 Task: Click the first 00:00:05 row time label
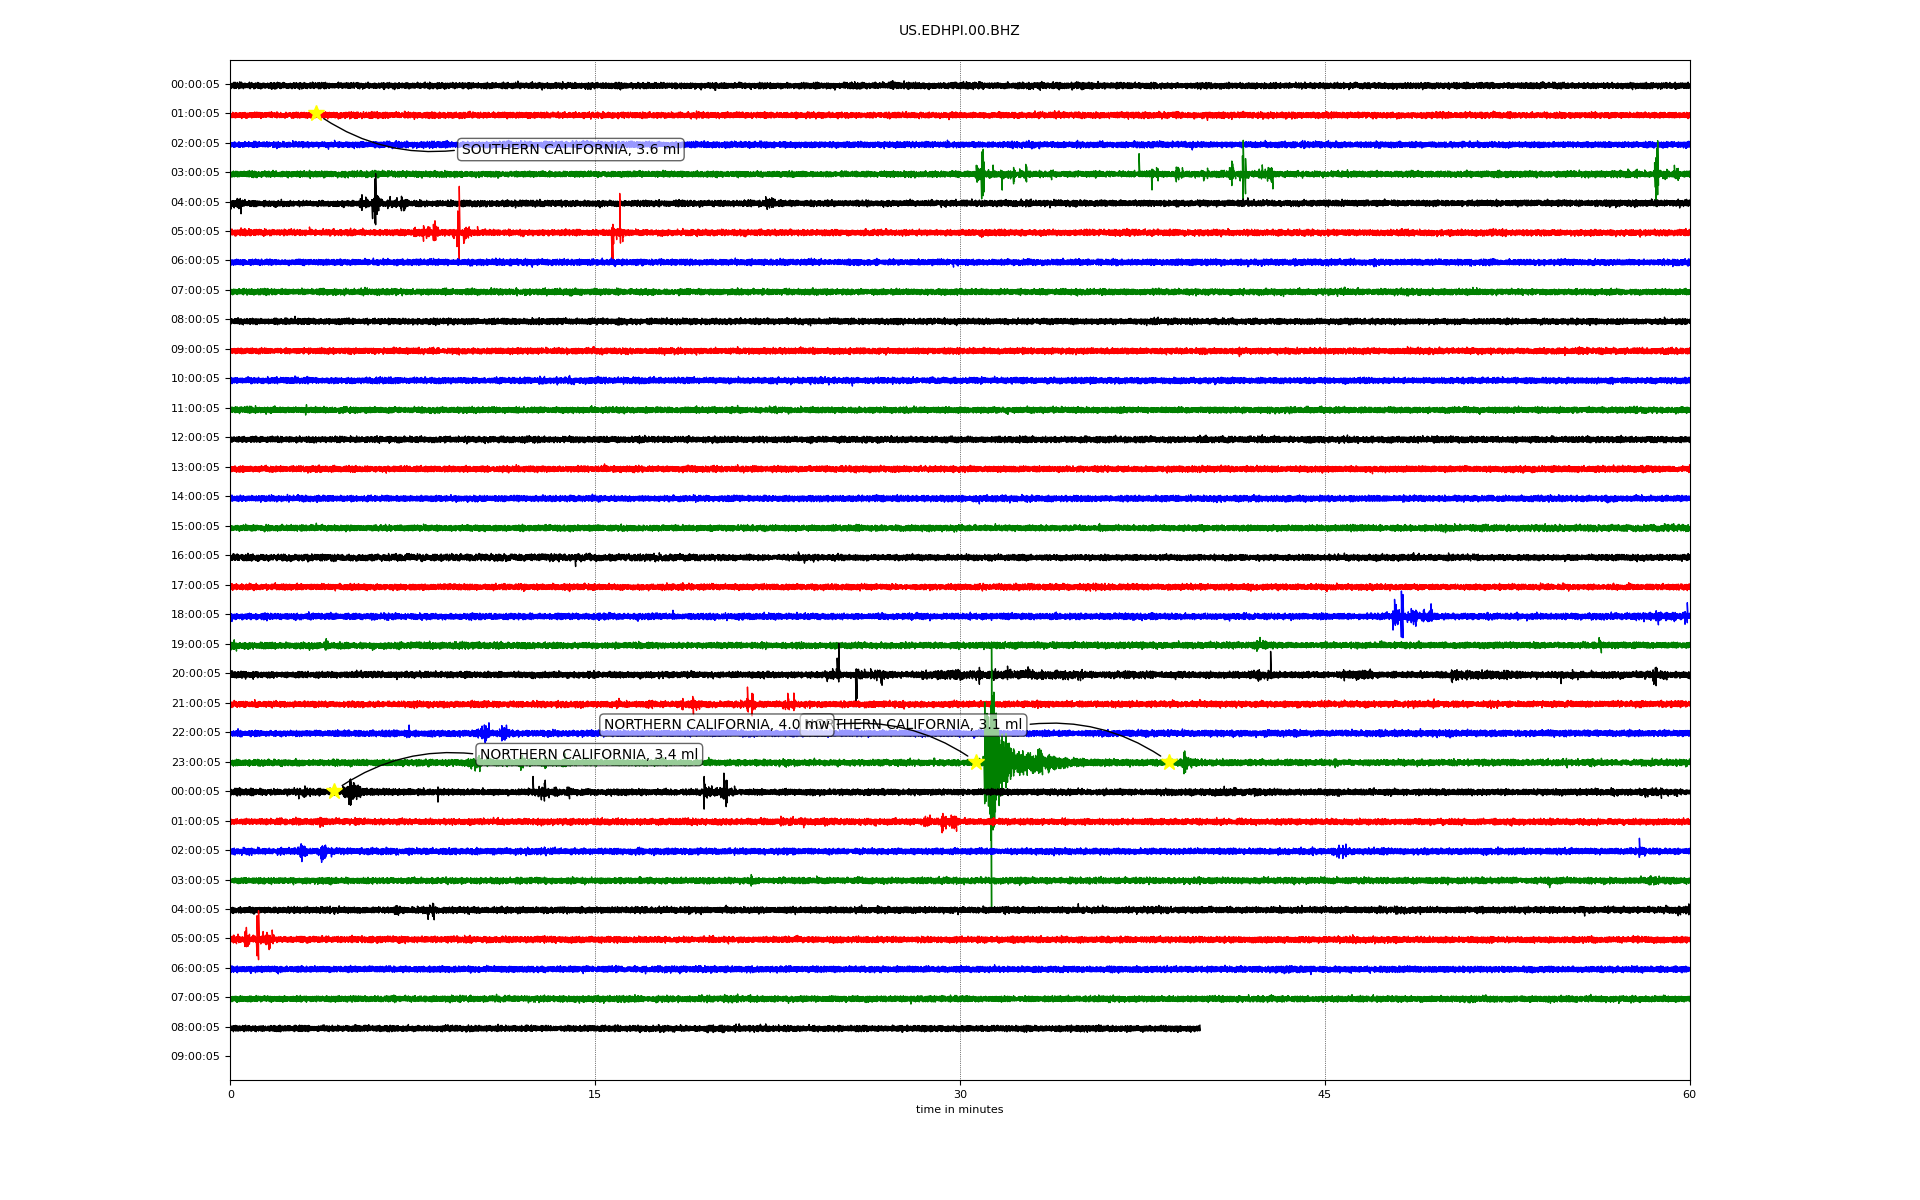[195, 85]
